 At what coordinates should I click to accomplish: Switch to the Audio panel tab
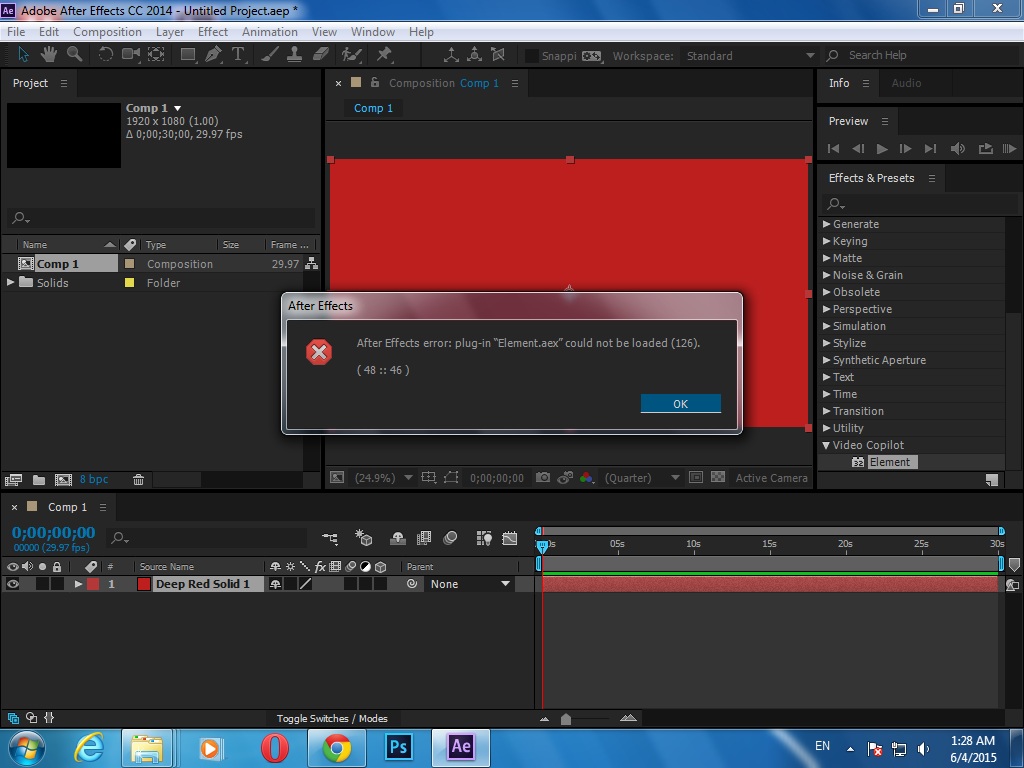906,83
